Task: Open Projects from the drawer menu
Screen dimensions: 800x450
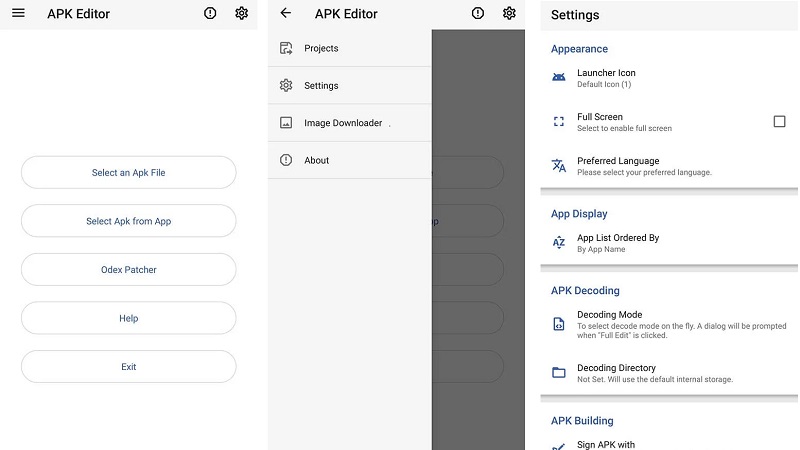Action: coord(350,48)
